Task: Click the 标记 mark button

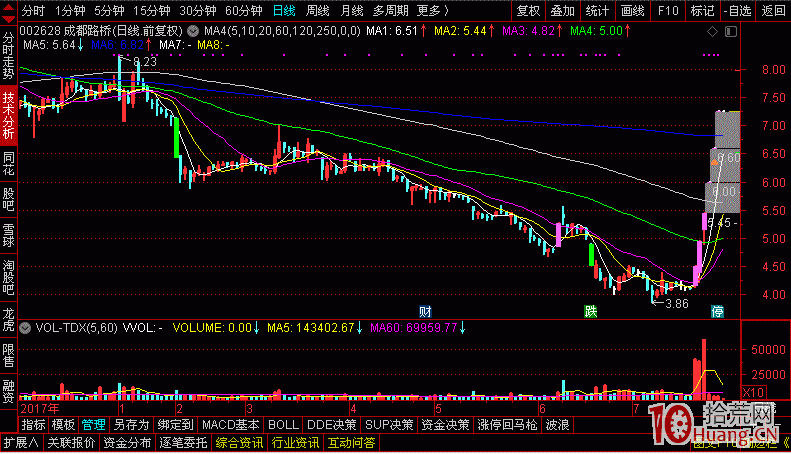Action: coord(702,11)
